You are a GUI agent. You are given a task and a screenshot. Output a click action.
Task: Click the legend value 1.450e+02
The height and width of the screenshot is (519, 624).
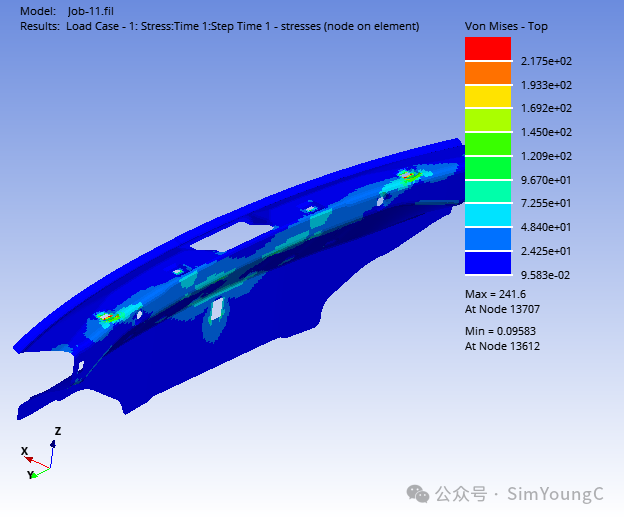click(x=546, y=132)
